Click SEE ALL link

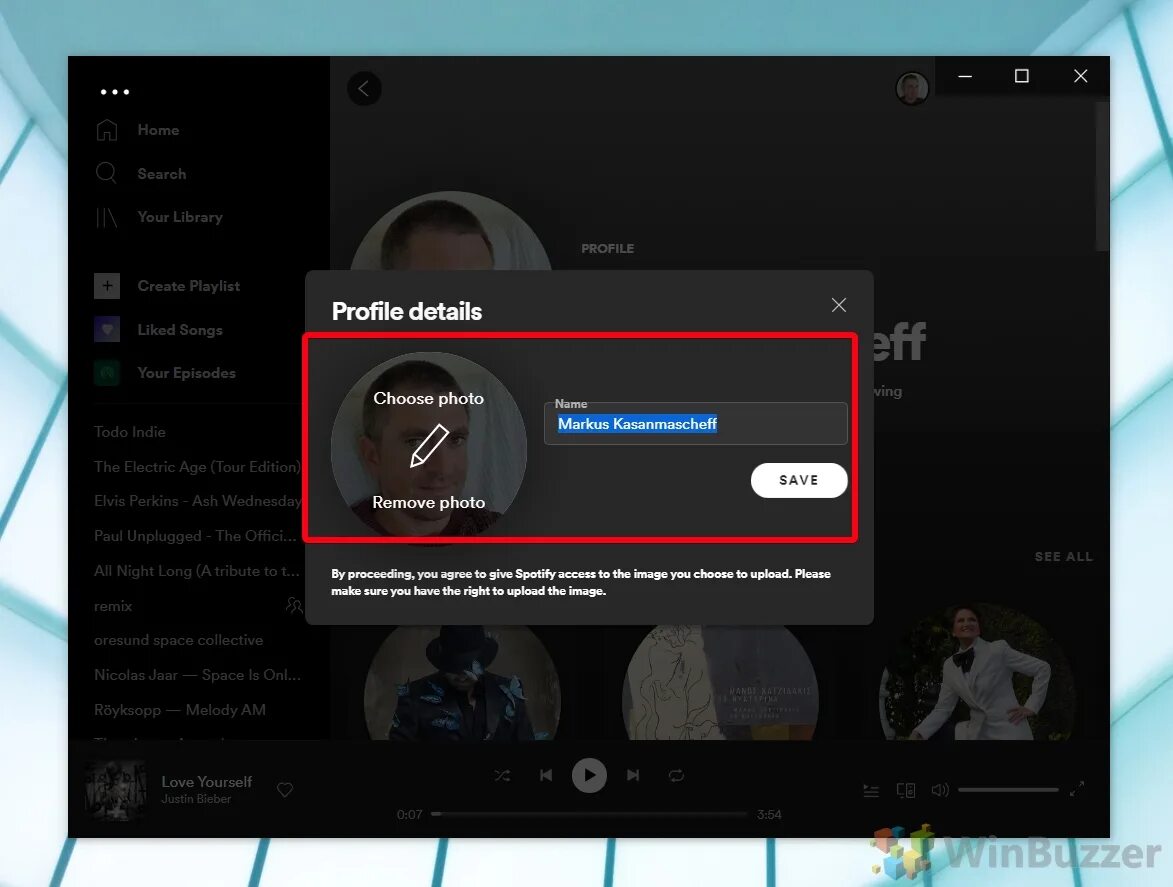point(1063,556)
